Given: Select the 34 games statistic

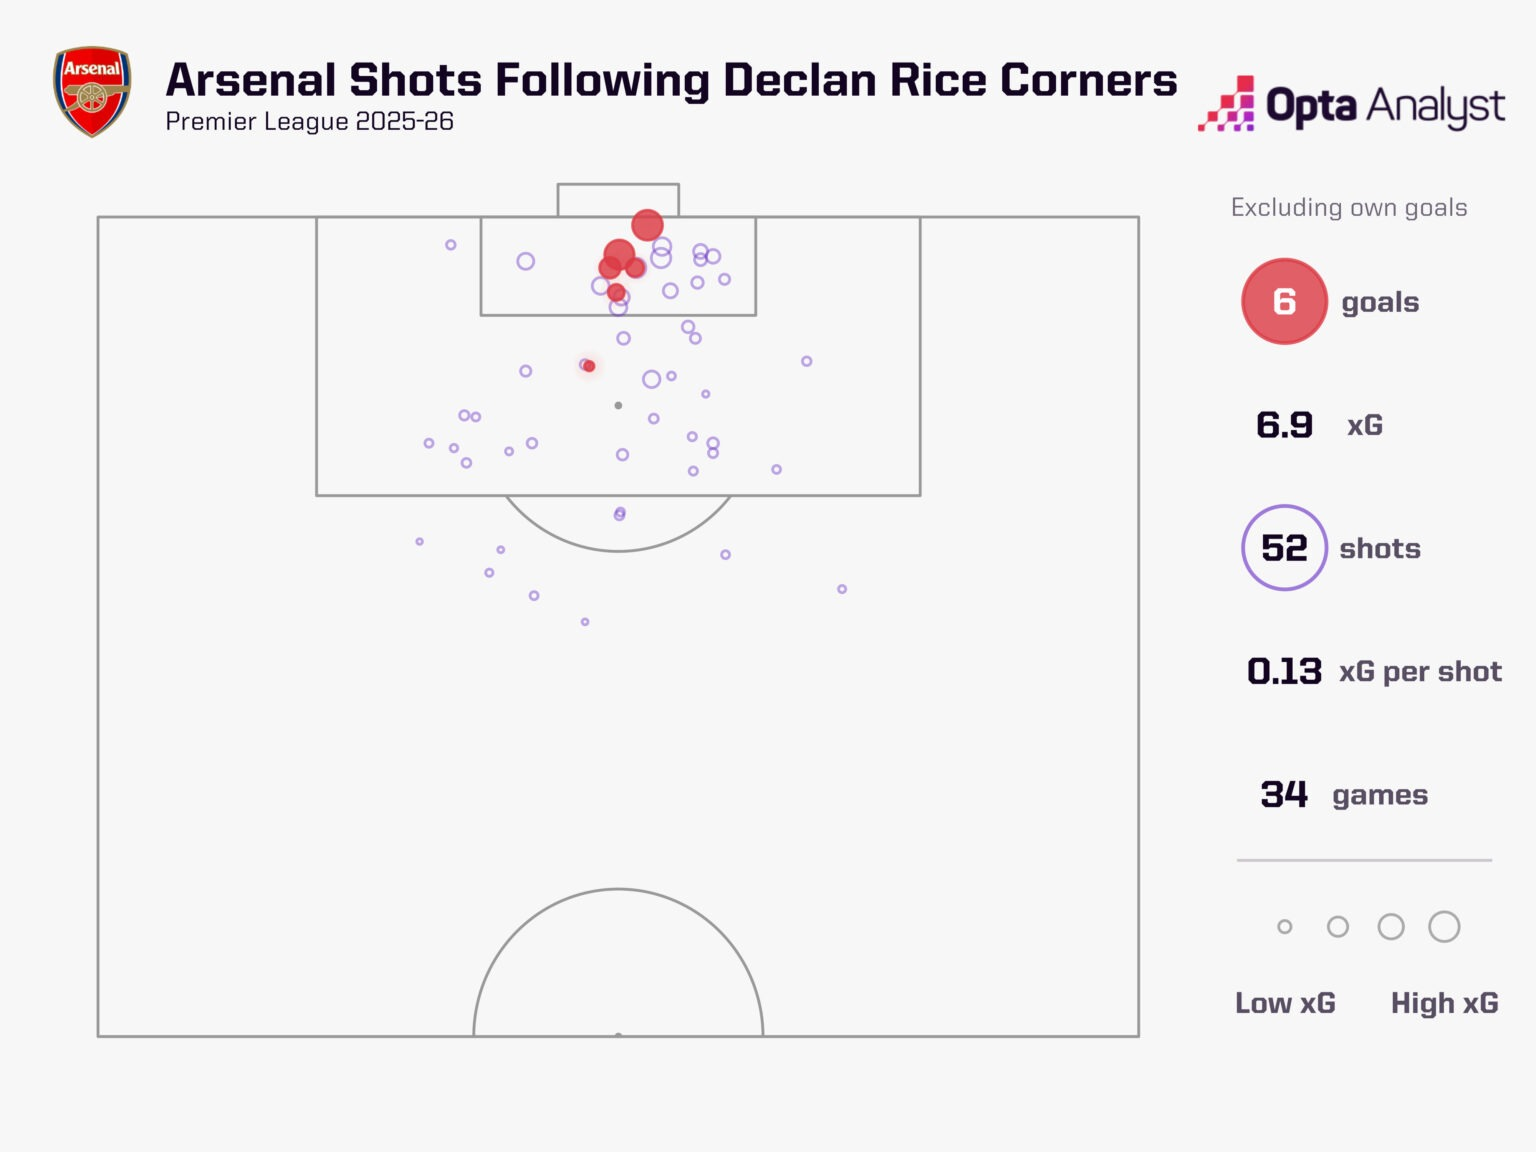Looking at the screenshot, I should pyautogui.click(x=1343, y=795).
